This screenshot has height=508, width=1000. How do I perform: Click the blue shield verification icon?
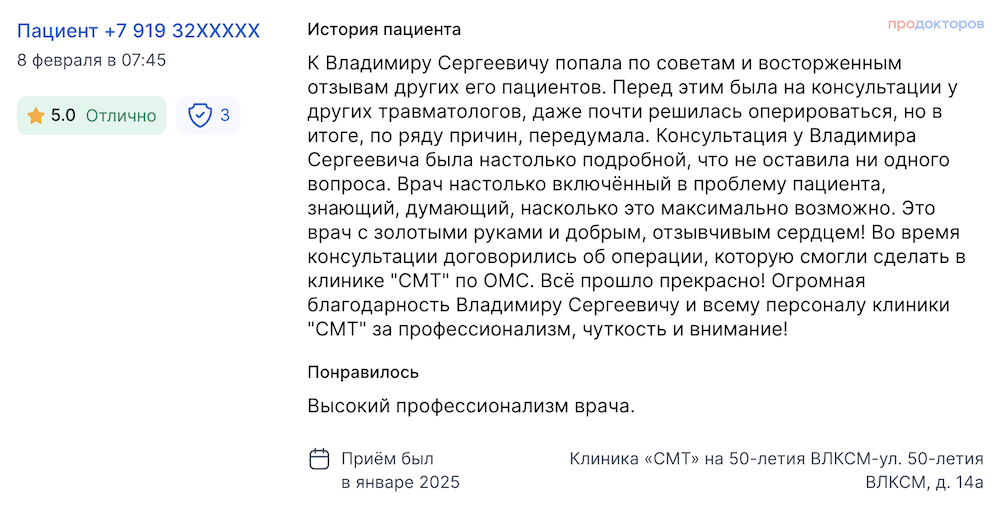pyautogui.click(x=200, y=115)
